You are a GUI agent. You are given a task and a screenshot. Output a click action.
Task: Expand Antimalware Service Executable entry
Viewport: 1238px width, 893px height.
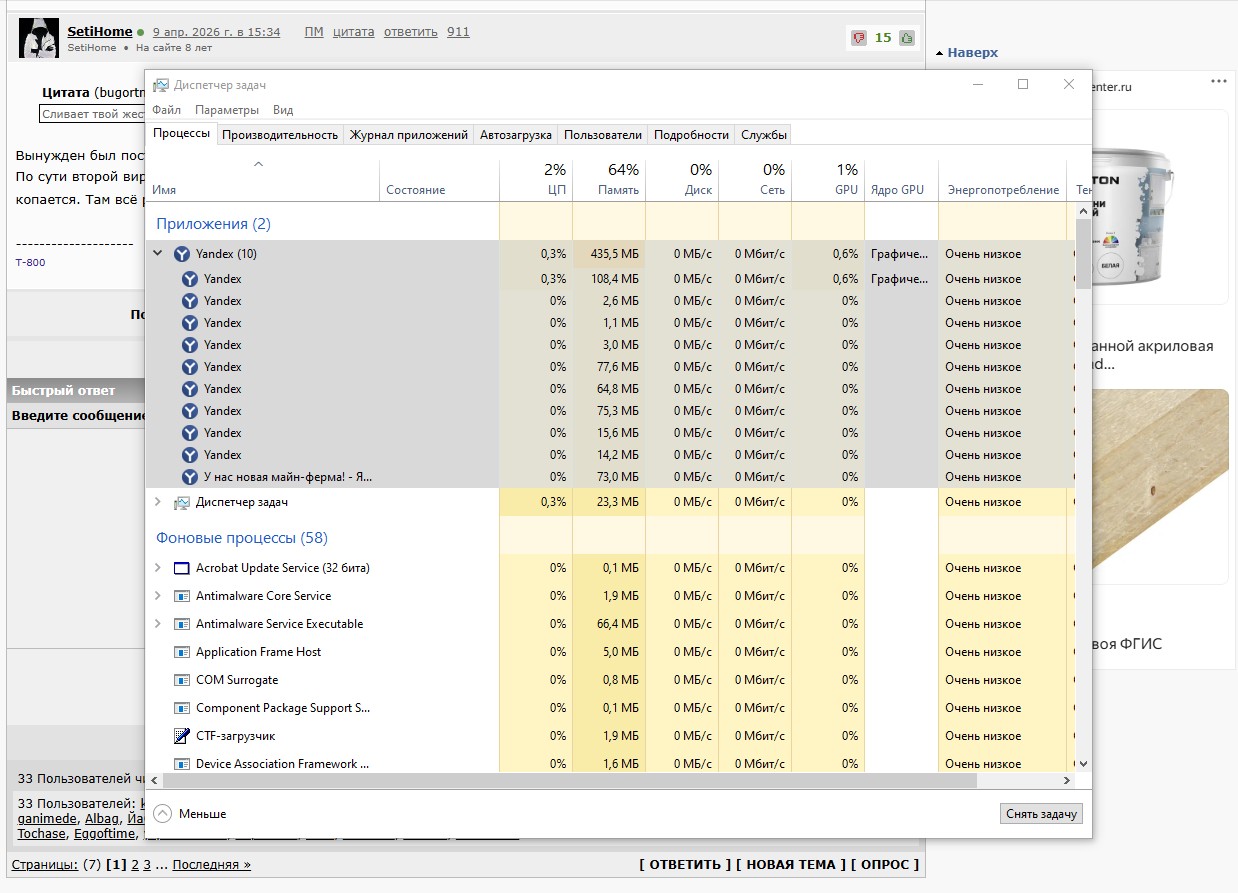pos(157,624)
